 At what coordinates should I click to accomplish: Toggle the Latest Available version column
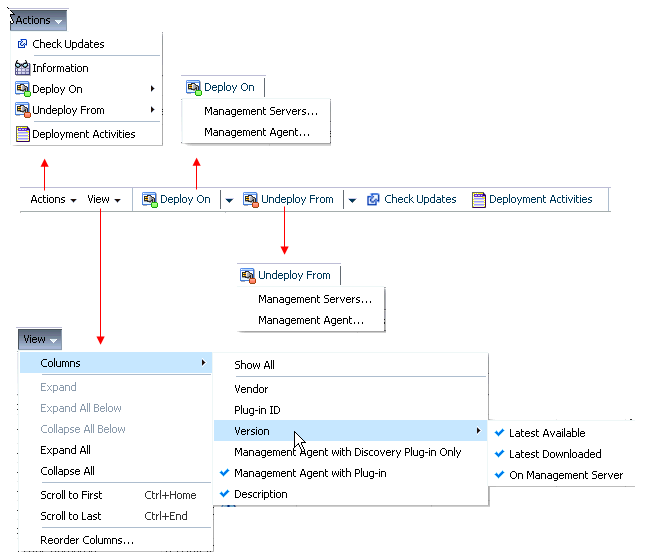point(499,433)
